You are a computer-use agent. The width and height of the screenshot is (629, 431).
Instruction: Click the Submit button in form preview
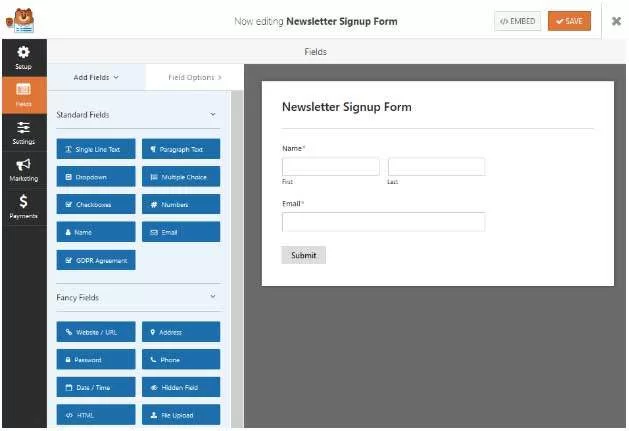click(x=303, y=255)
